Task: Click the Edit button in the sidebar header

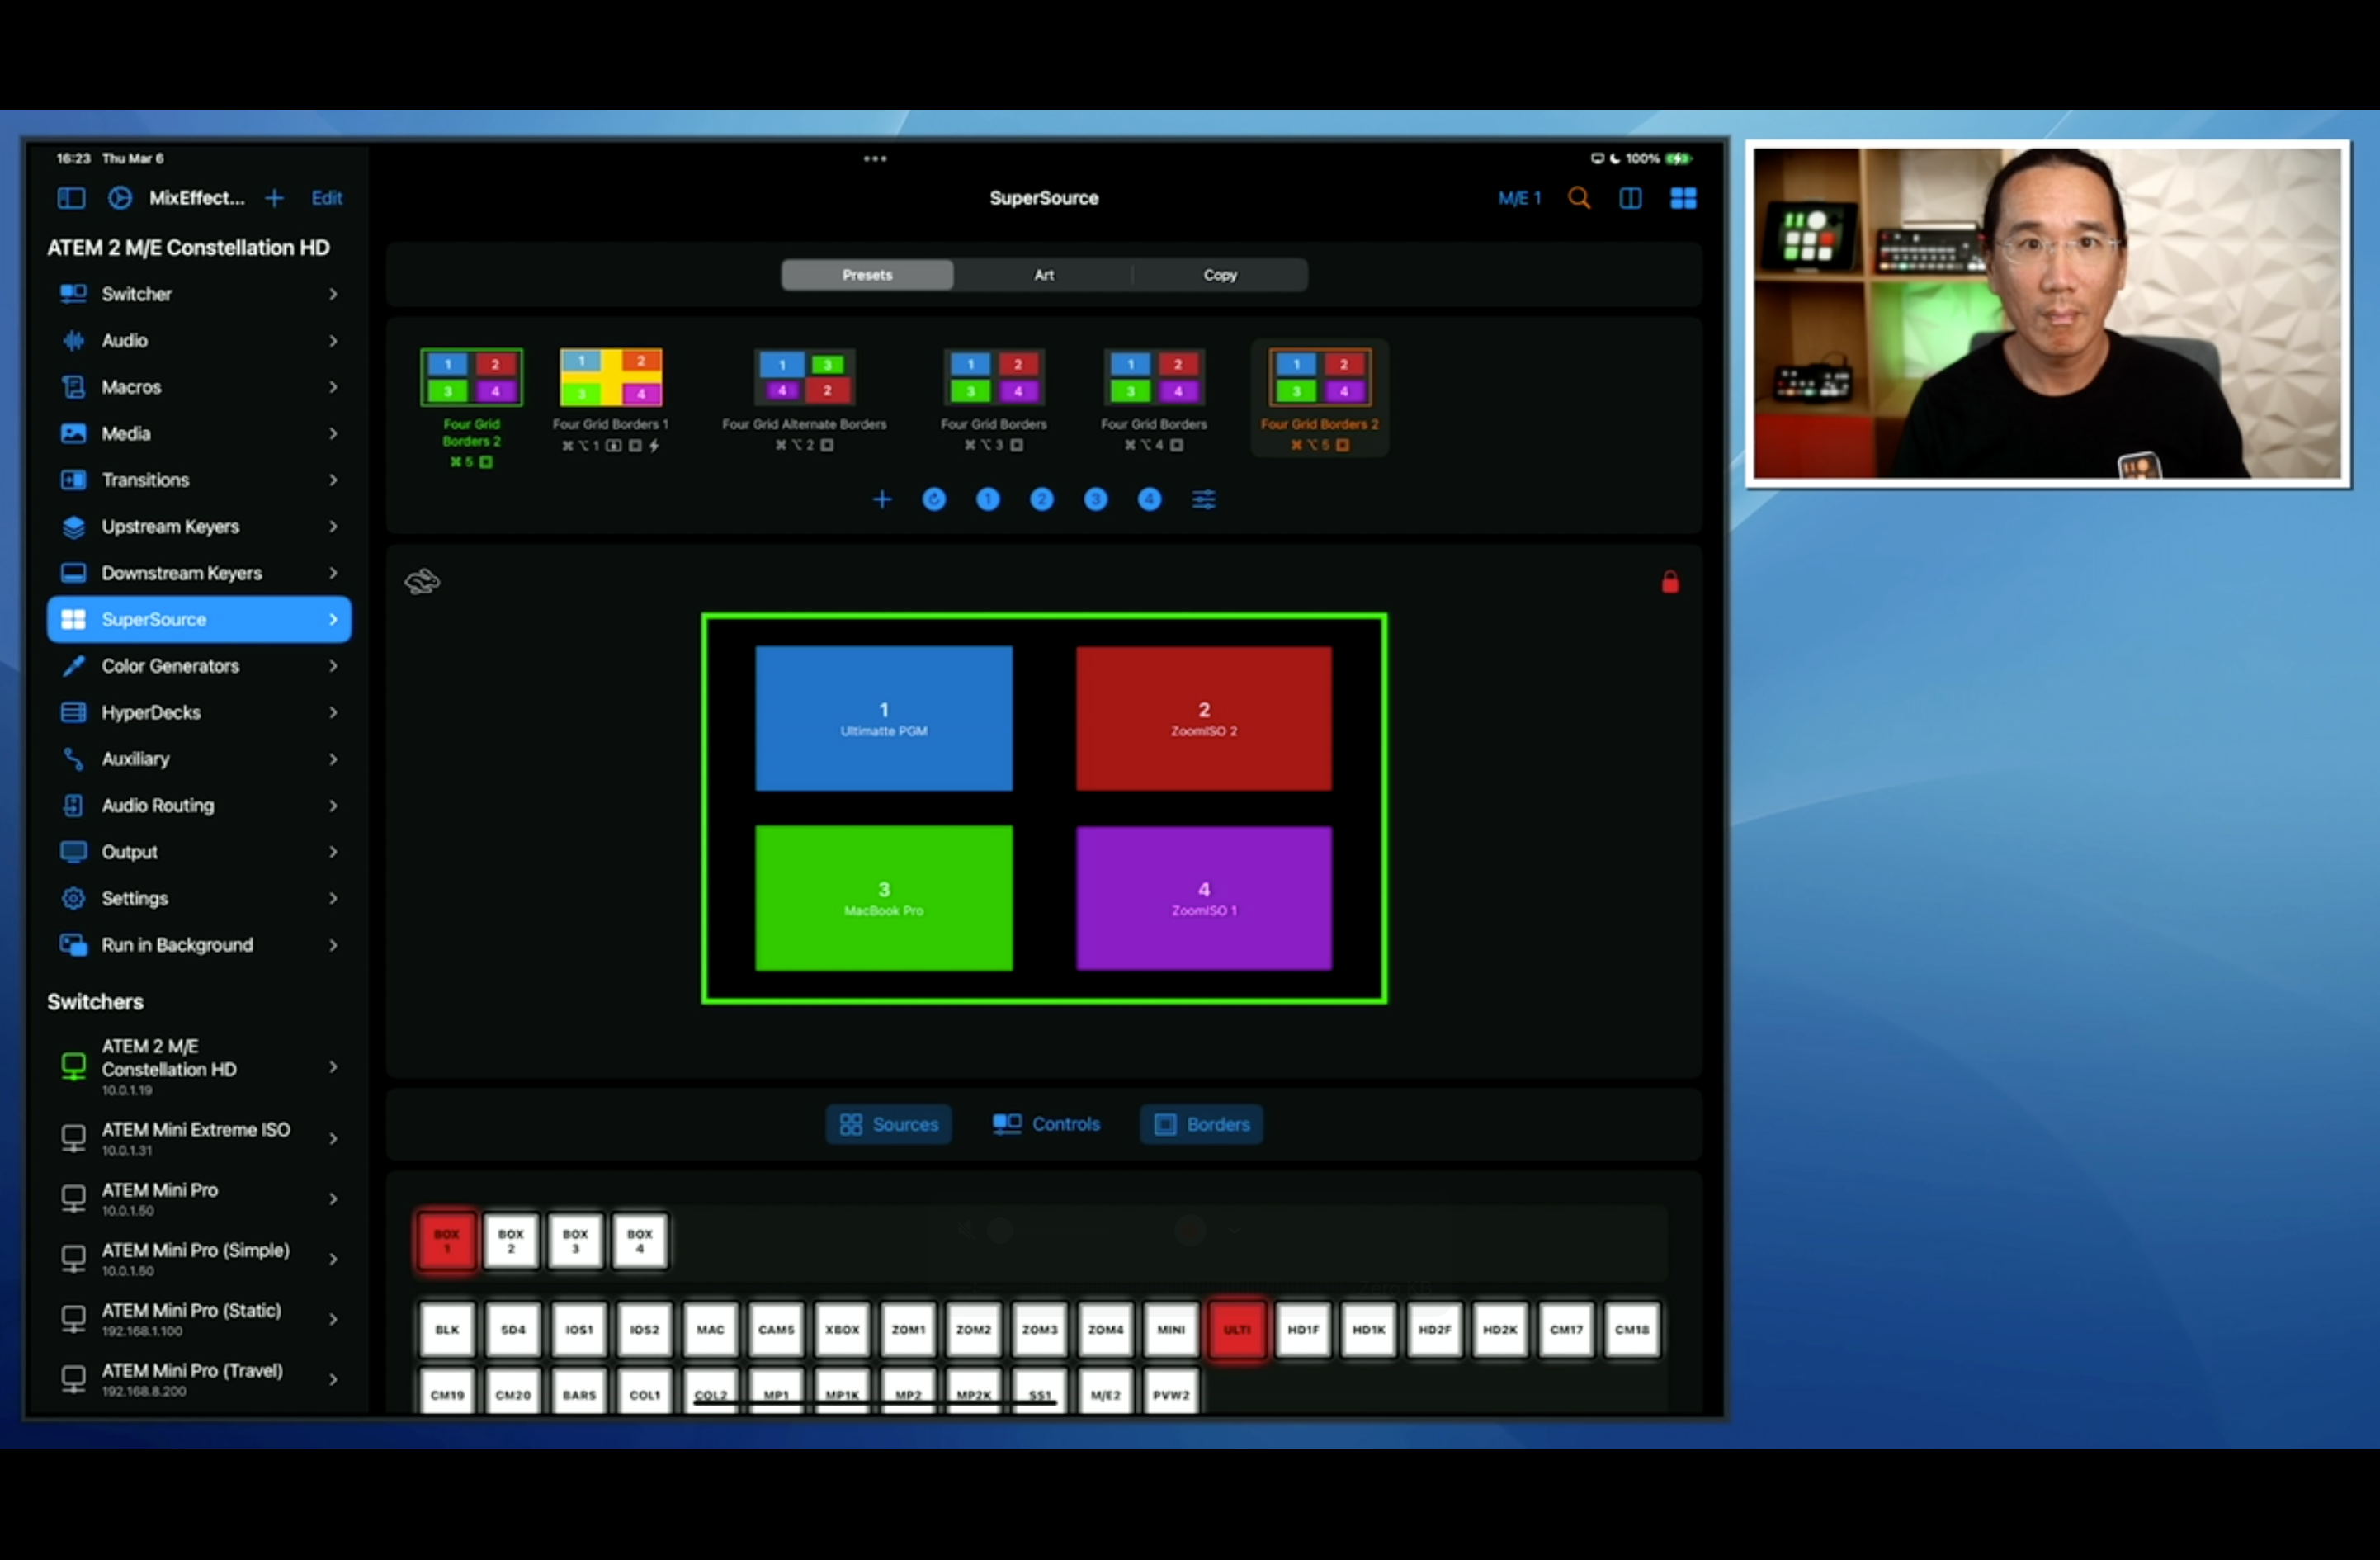Action: pyautogui.click(x=326, y=198)
